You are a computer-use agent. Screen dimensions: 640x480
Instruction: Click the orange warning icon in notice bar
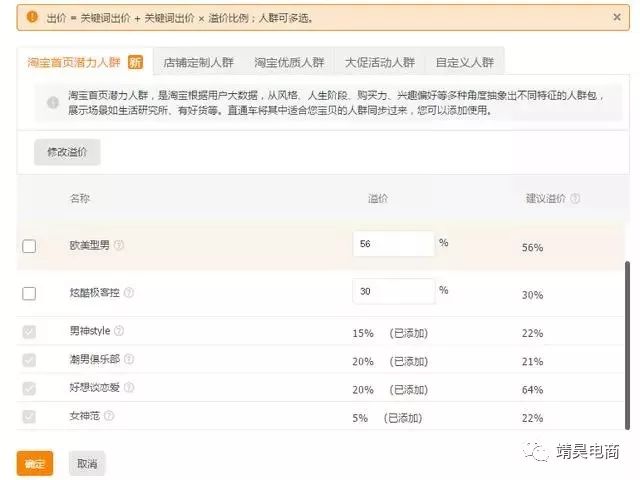click(32, 17)
